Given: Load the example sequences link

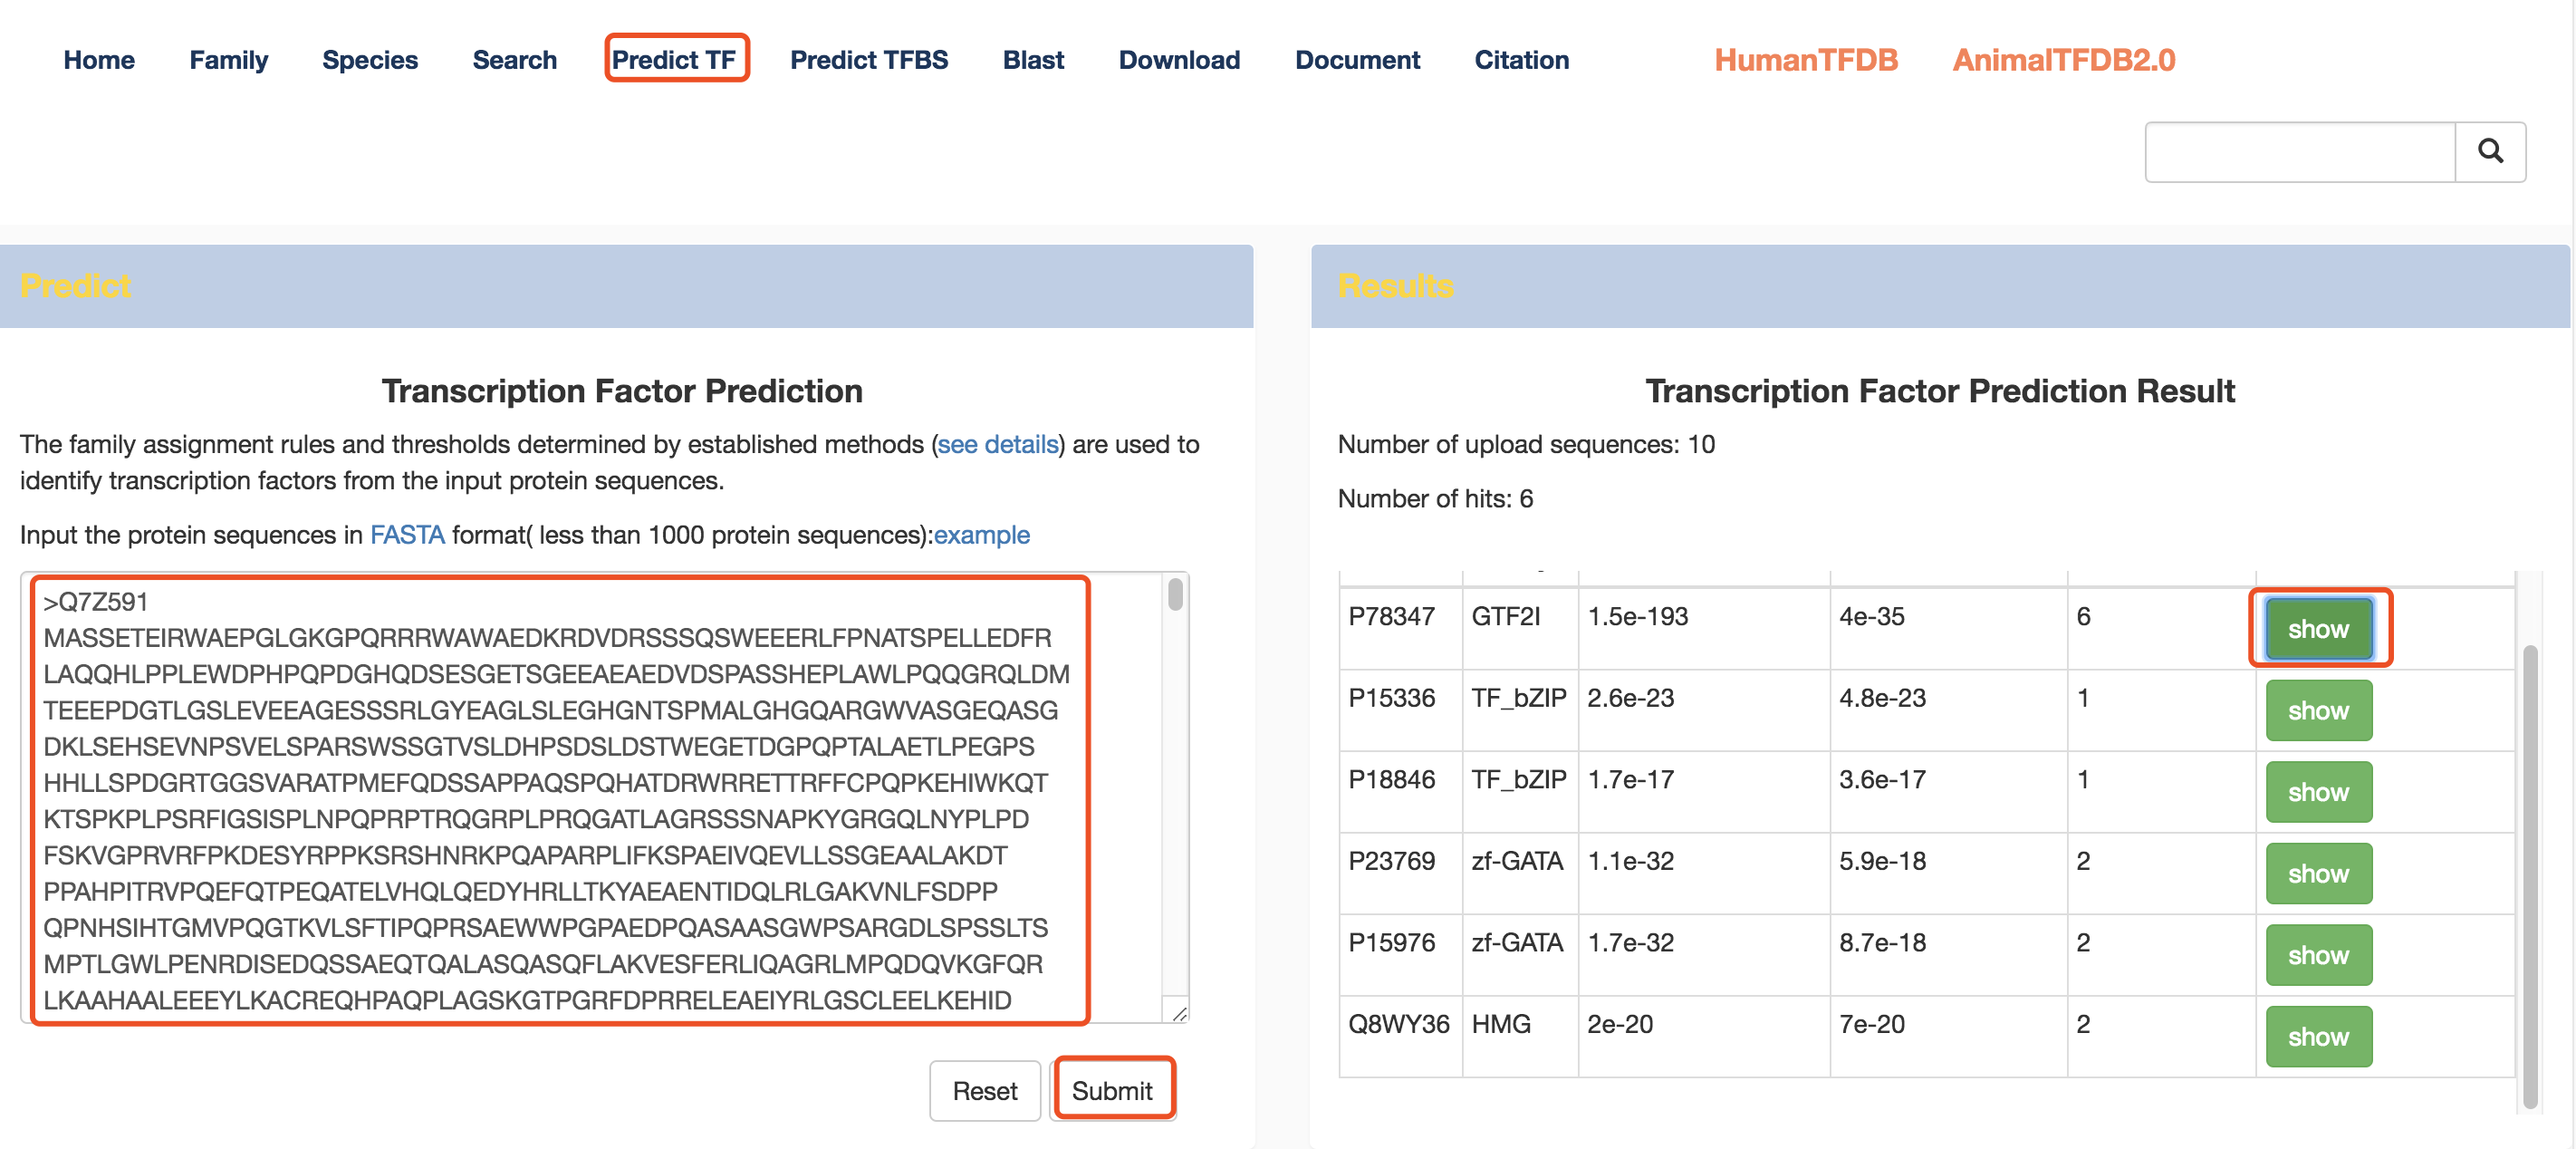Looking at the screenshot, I should click(981, 535).
